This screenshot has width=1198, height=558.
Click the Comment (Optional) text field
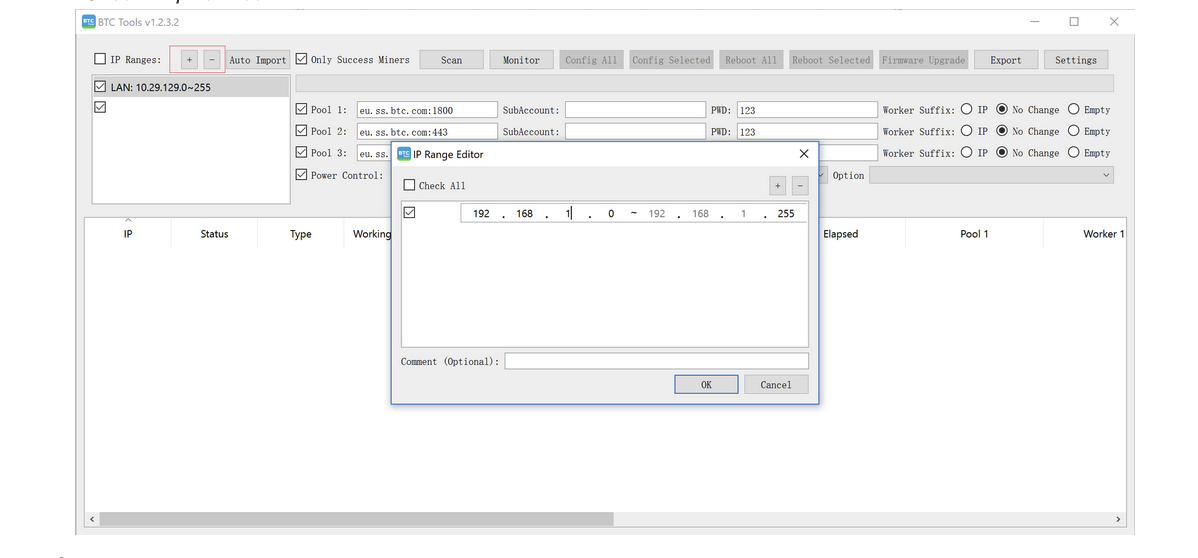point(656,361)
